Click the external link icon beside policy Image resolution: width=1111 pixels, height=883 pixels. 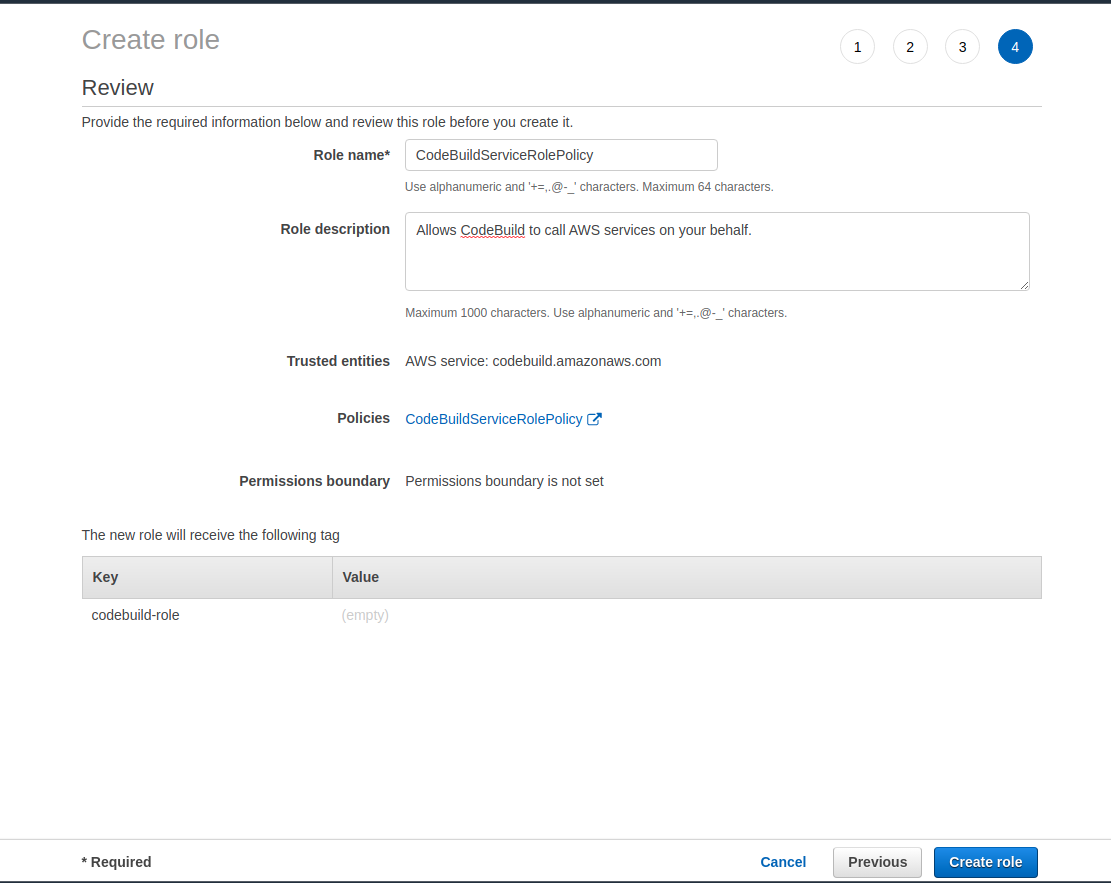pyautogui.click(x=594, y=419)
